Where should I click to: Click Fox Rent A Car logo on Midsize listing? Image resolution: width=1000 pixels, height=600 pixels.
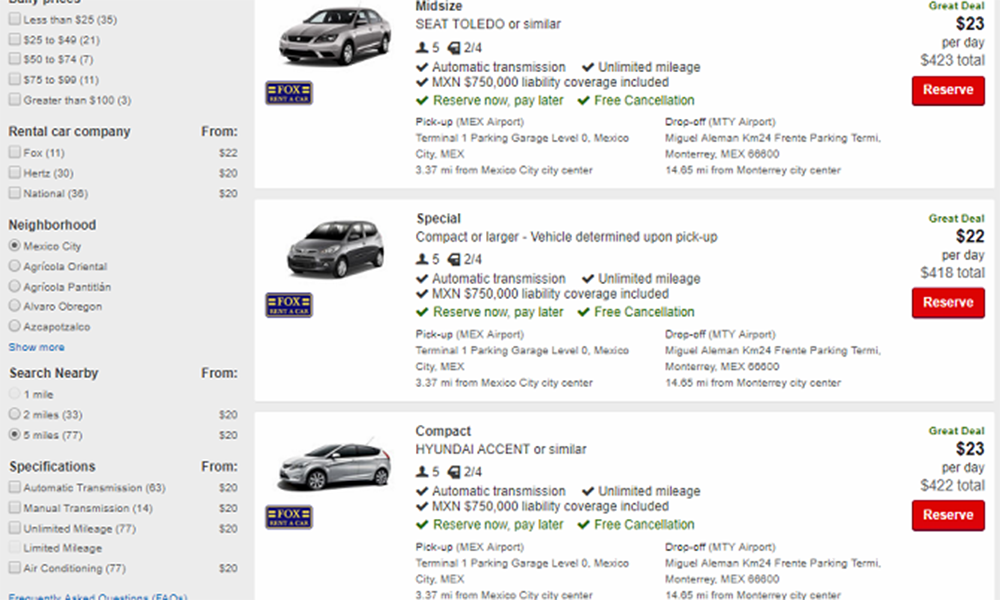click(289, 93)
